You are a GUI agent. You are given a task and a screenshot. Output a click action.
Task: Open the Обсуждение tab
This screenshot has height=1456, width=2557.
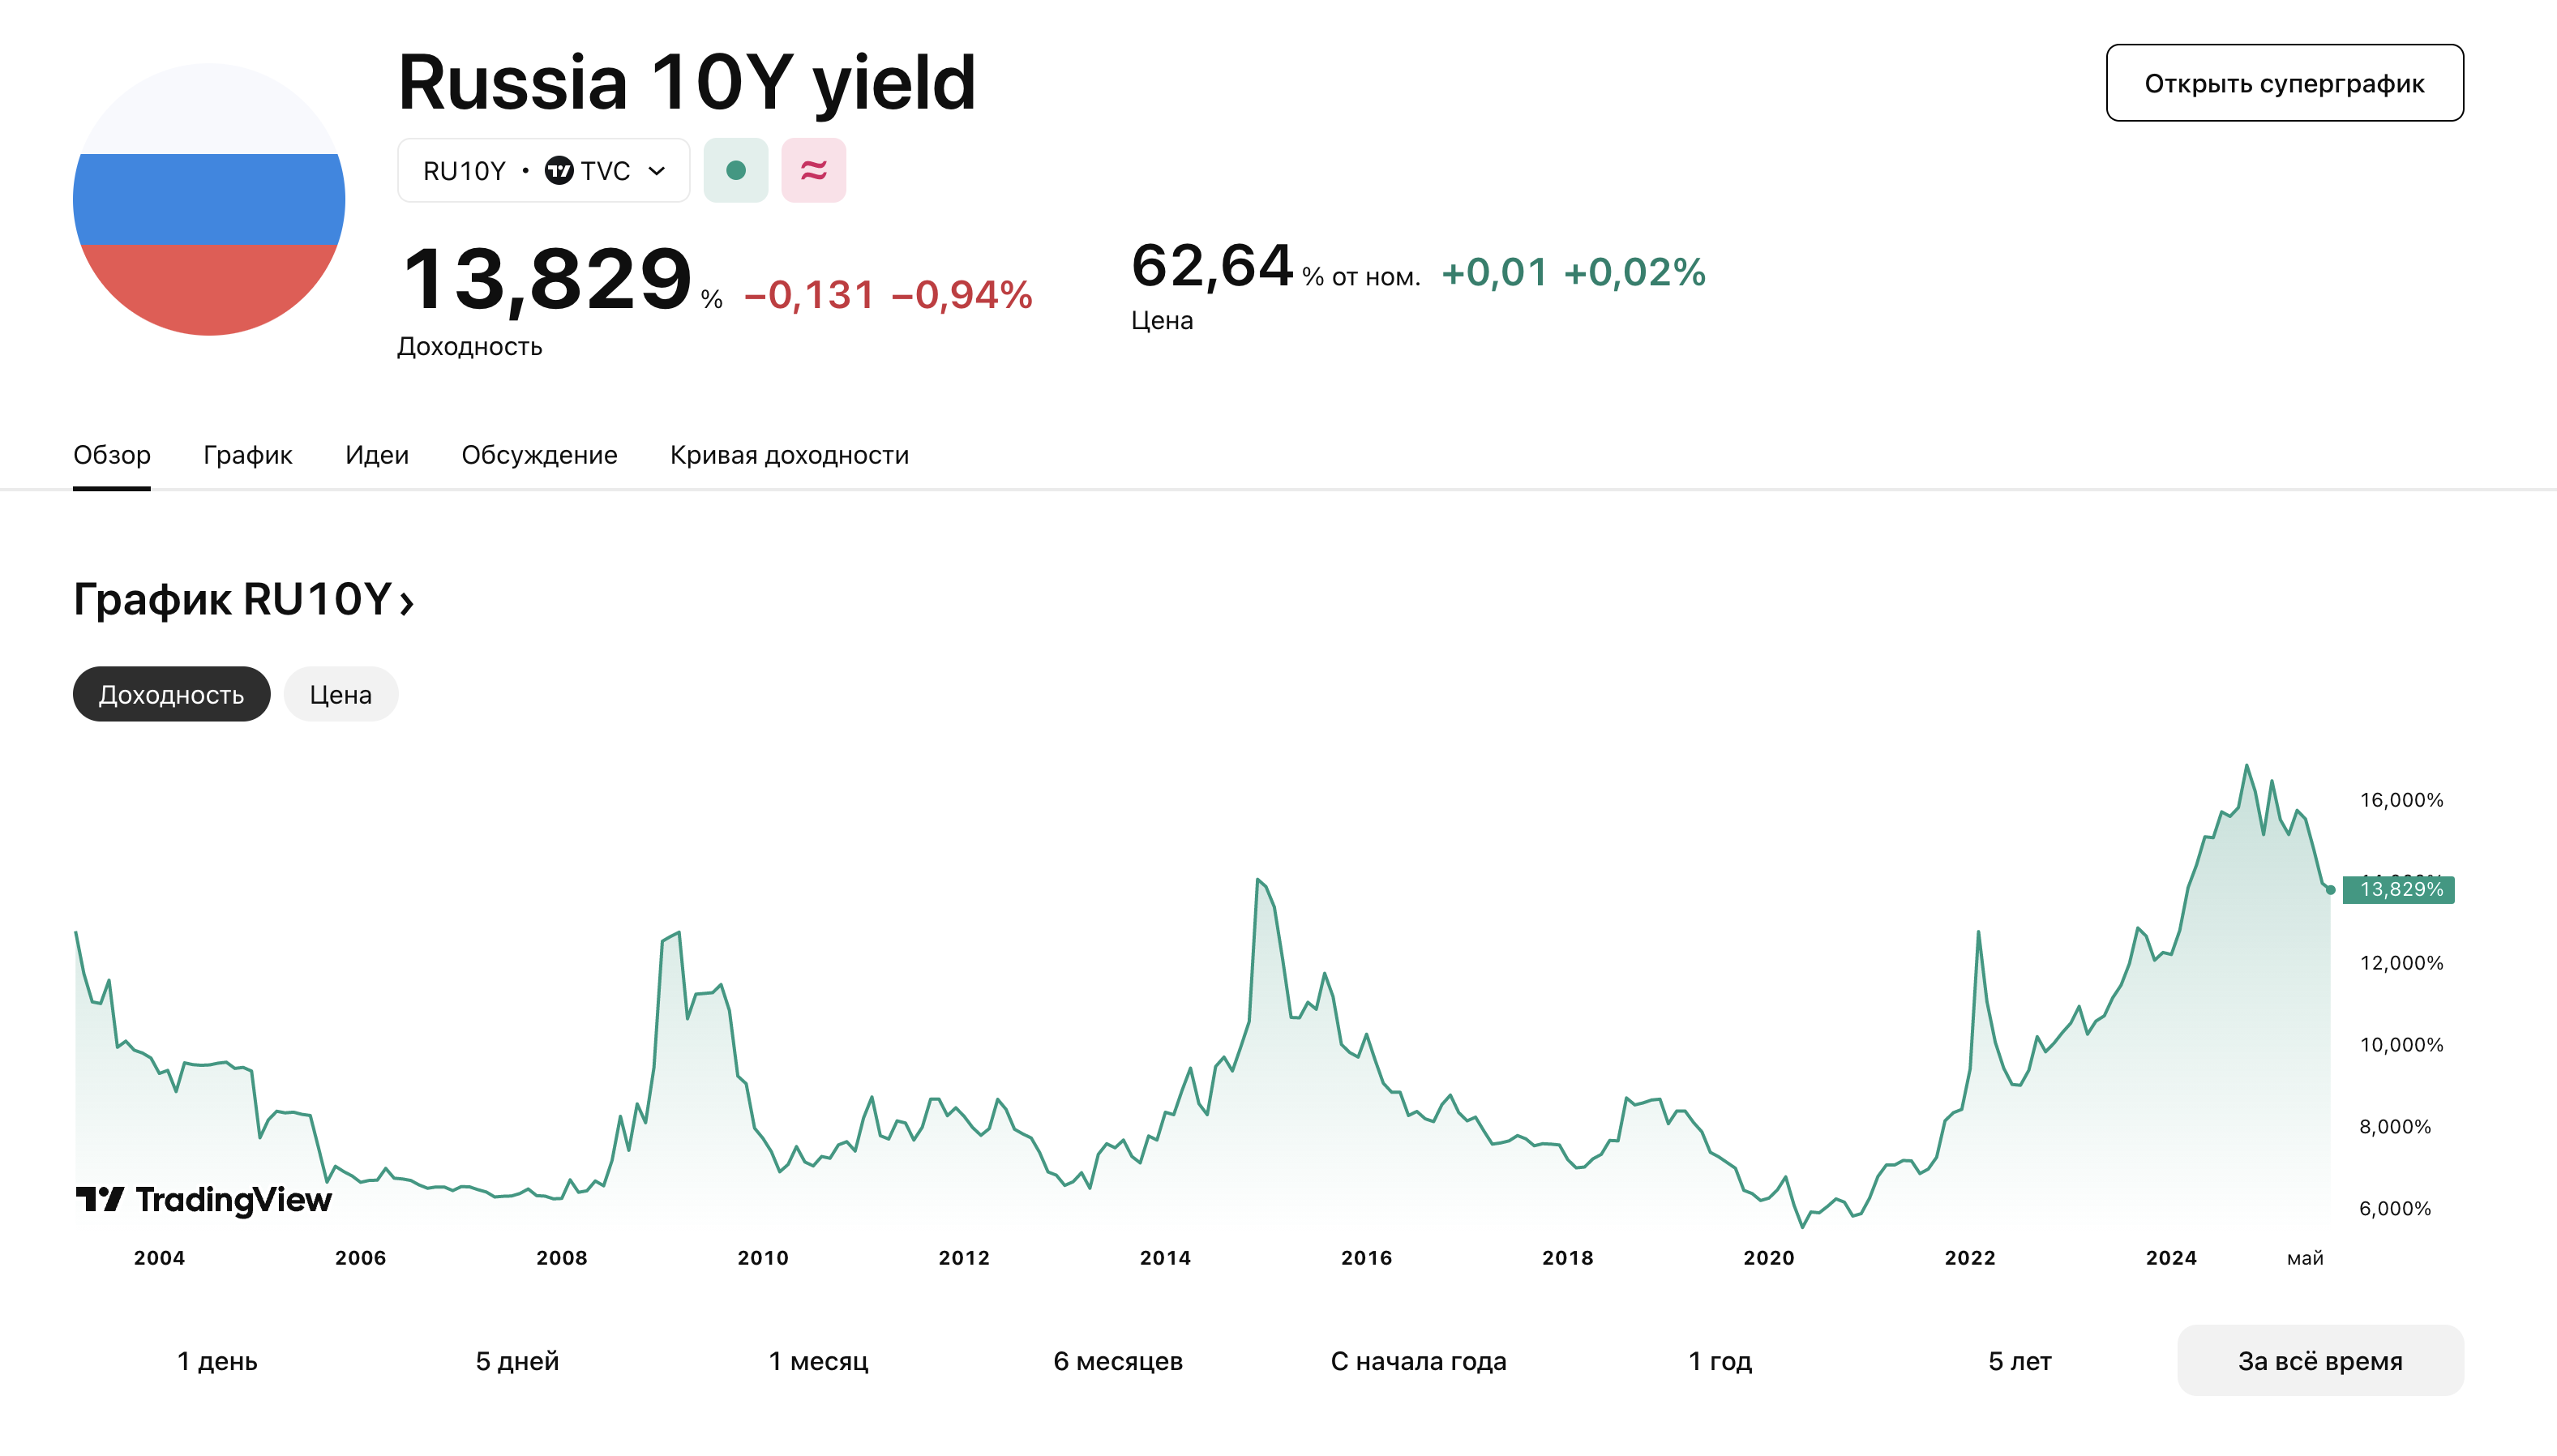[539, 455]
